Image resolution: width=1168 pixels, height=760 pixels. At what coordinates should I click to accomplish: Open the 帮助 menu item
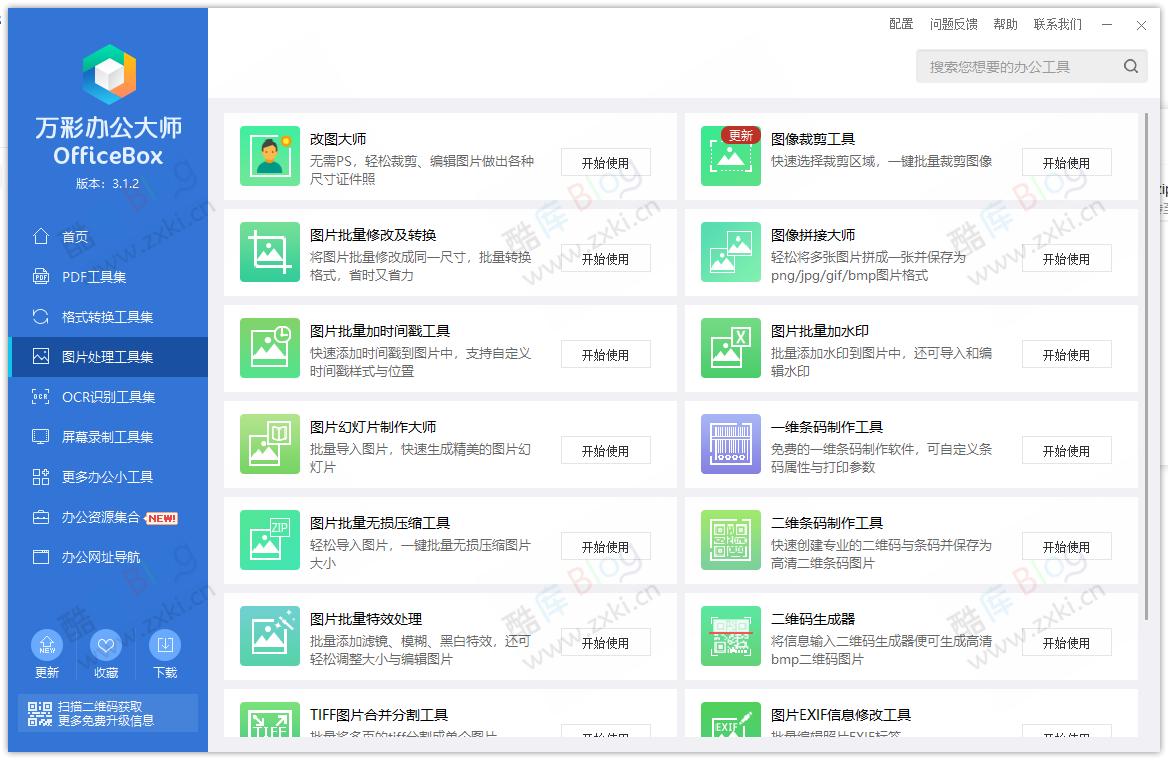1005,24
